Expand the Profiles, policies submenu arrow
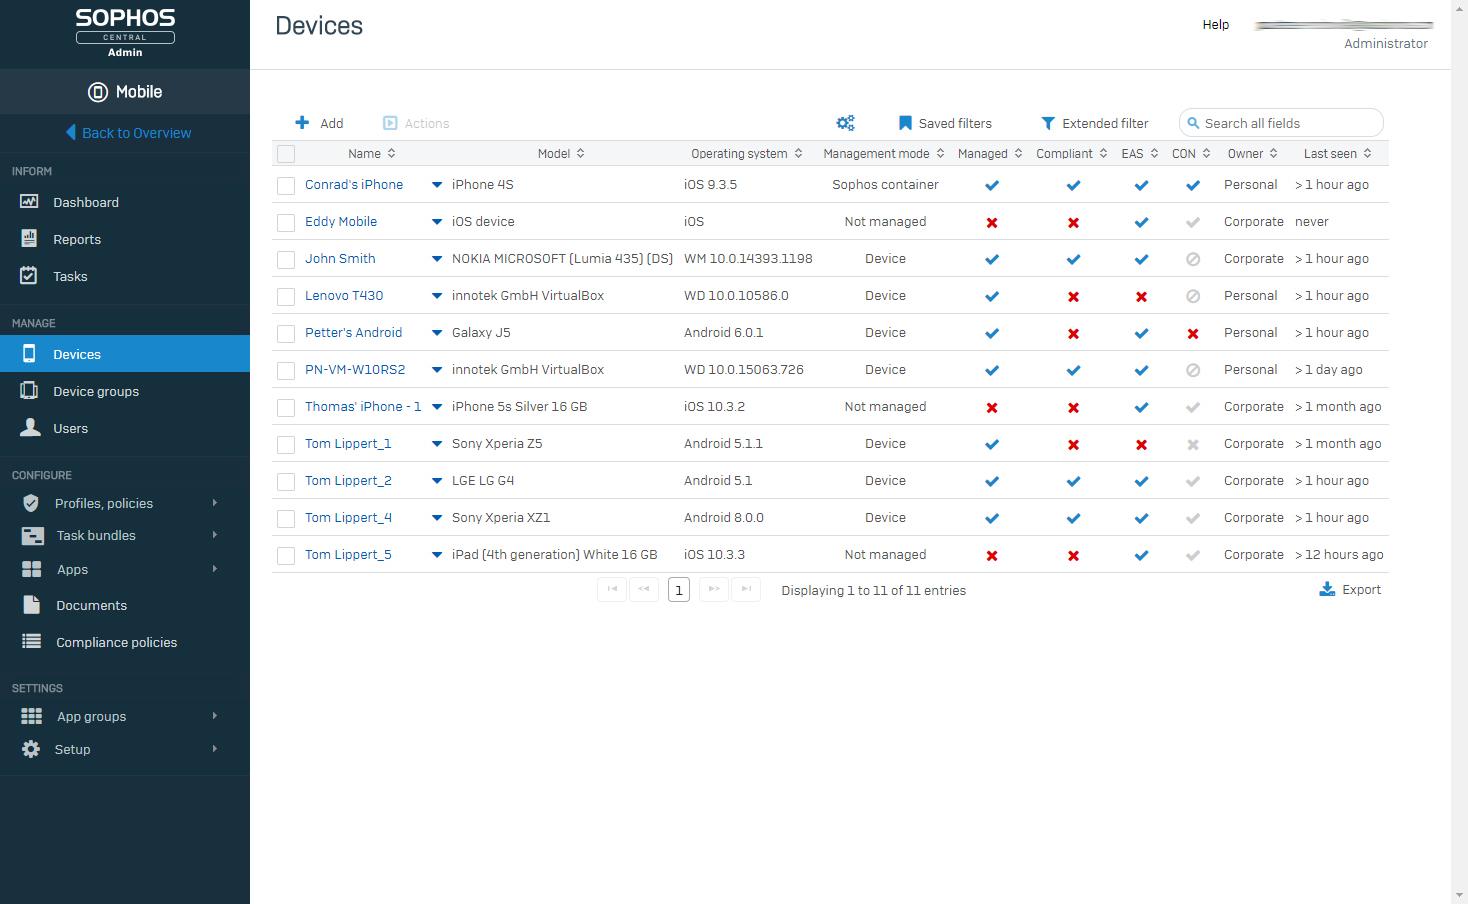Viewport: 1468px width, 904px height. (215, 502)
